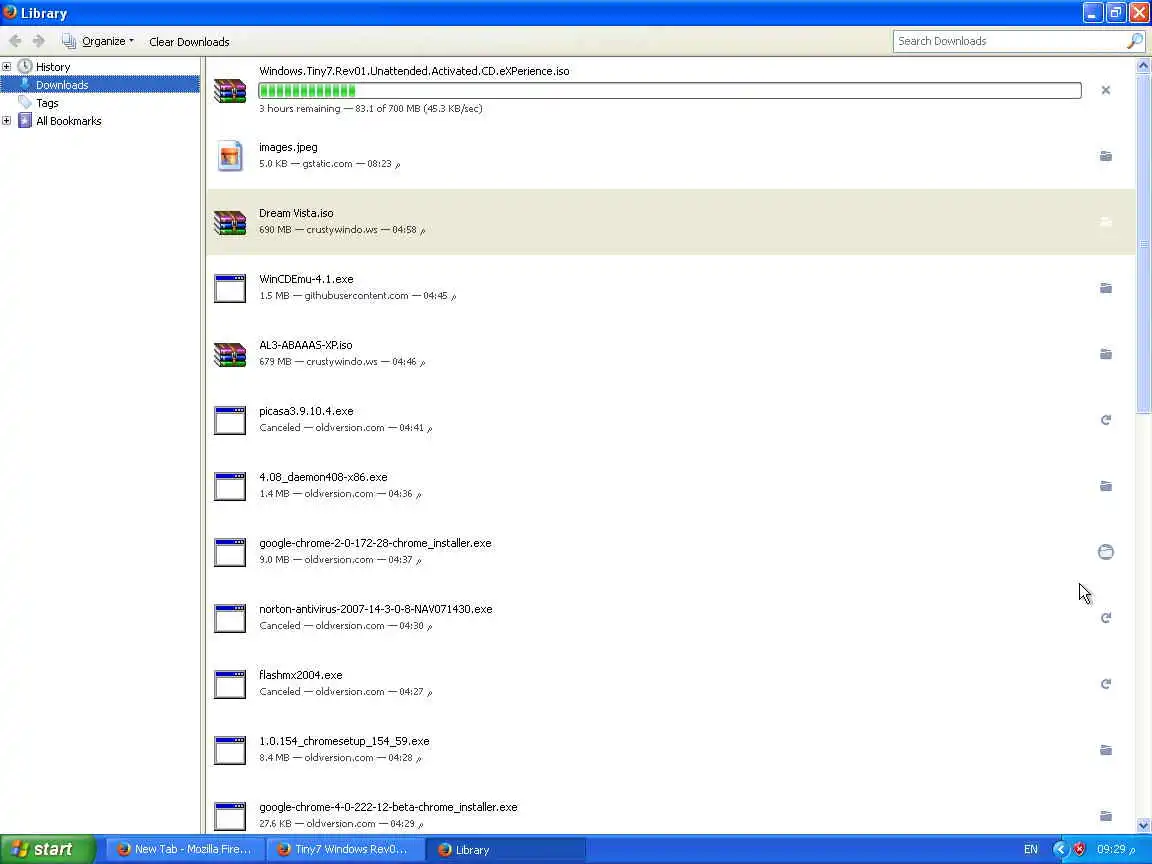Open containing folder for 4.08_daemon408-x86.exe
This screenshot has width=1152, height=864.
point(1105,486)
